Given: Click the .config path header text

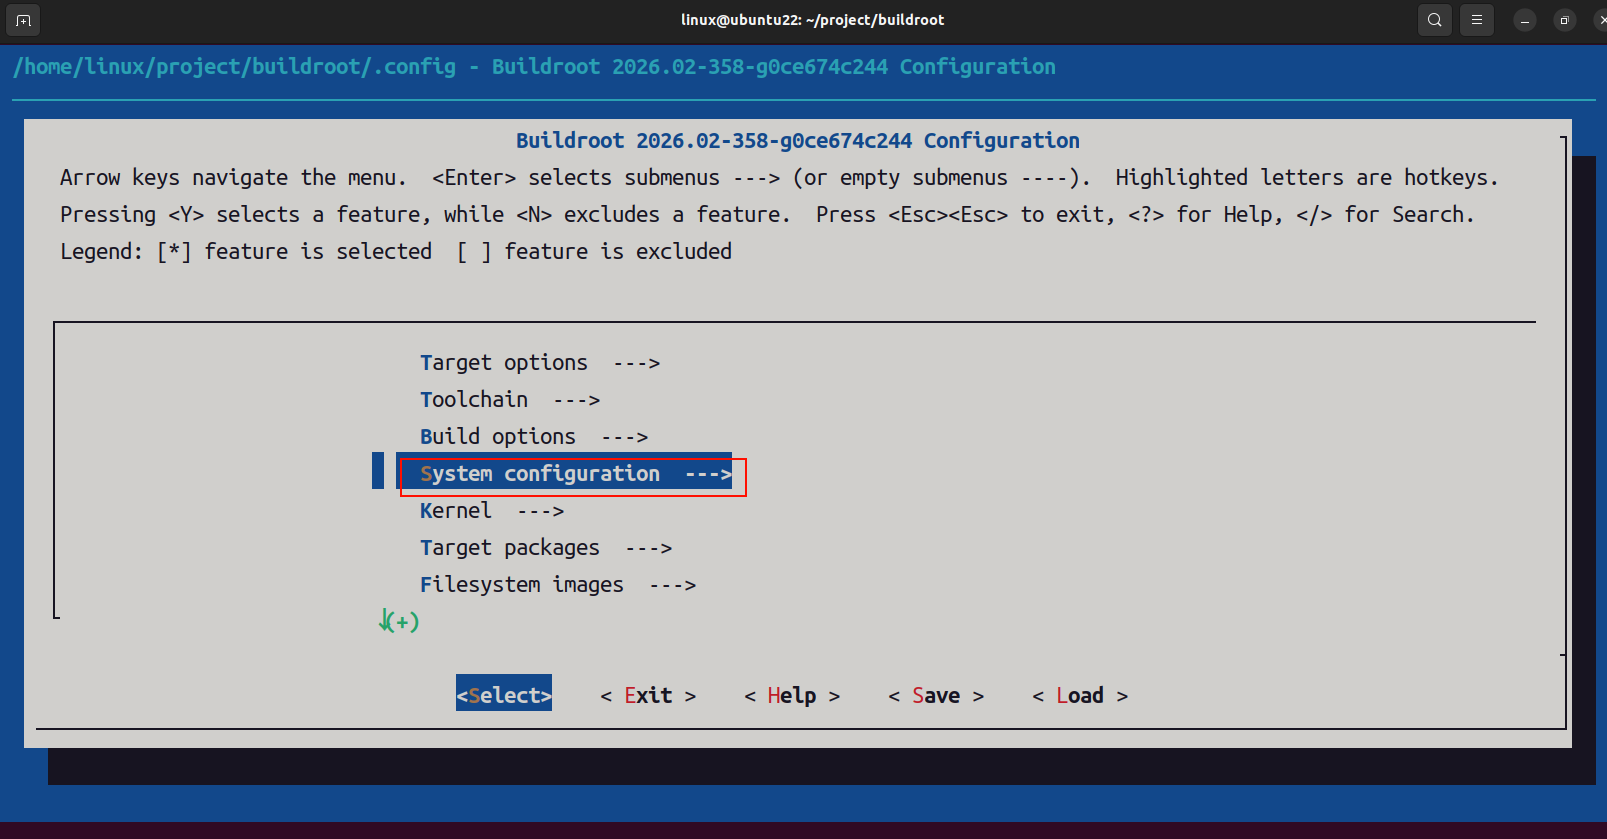Looking at the screenshot, I should pos(534,67).
